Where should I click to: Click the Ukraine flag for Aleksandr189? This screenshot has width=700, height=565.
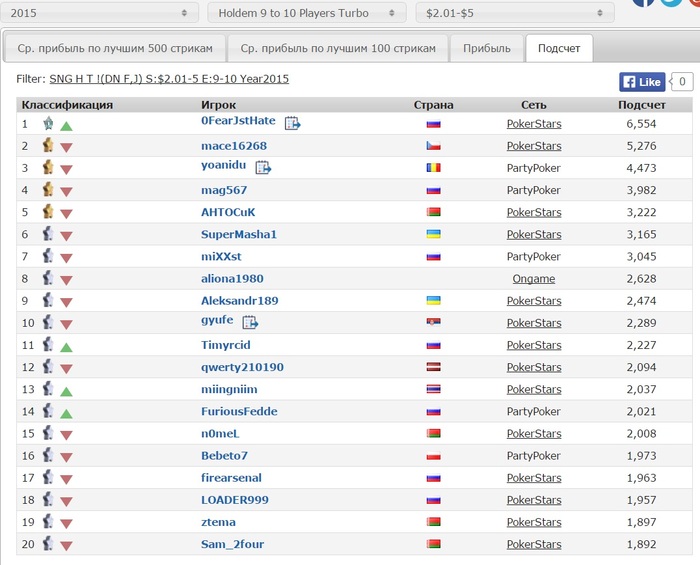coord(433,300)
